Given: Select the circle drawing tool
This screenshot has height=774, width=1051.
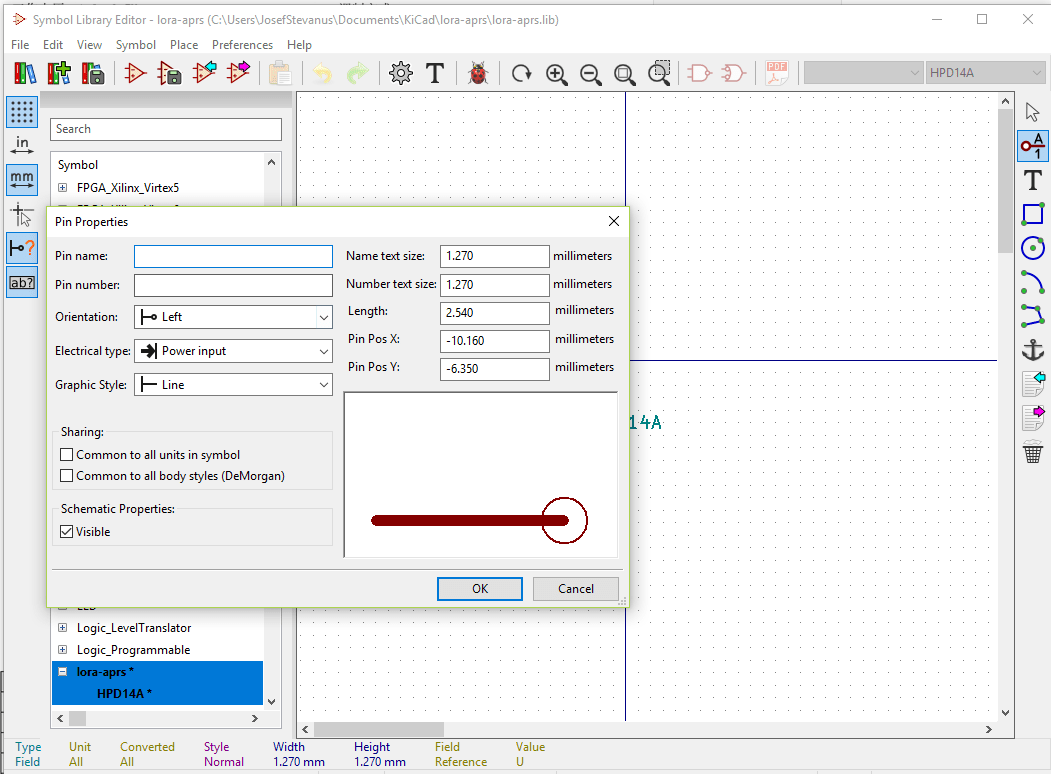Looking at the screenshot, I should coord(1033,248).
